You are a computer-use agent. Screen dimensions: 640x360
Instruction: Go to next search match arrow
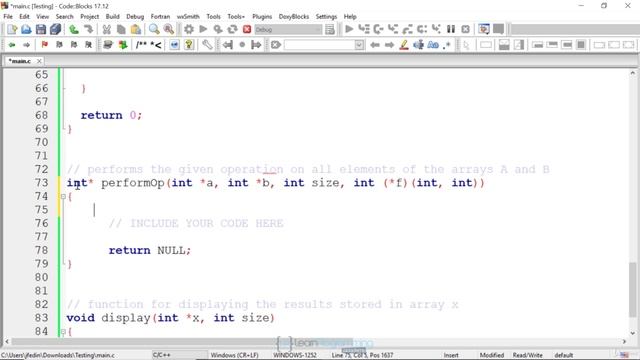coord(389,45)
